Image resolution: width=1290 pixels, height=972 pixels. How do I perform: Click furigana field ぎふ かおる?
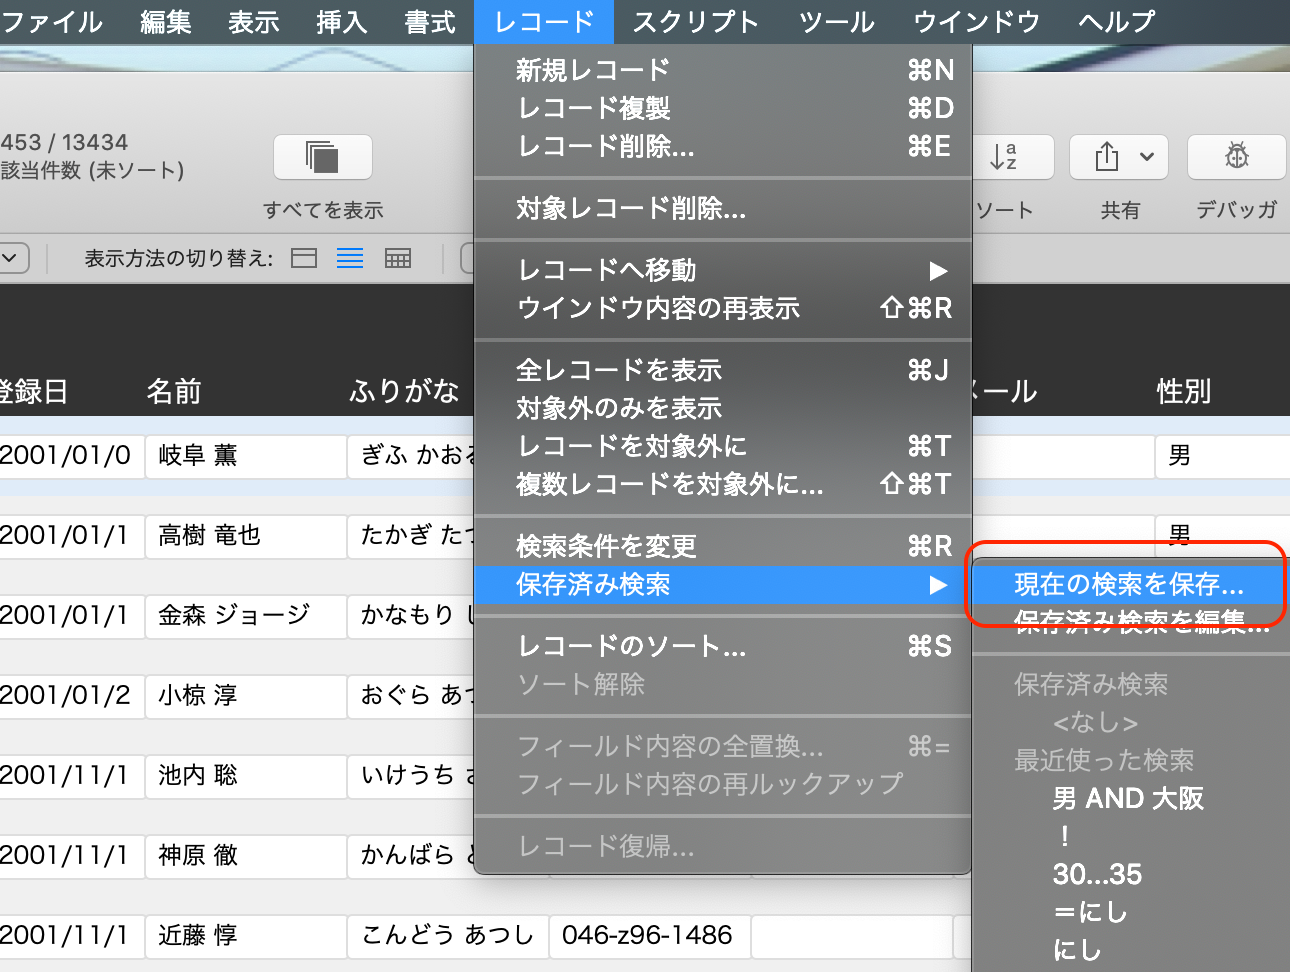[x=412, y=456]
